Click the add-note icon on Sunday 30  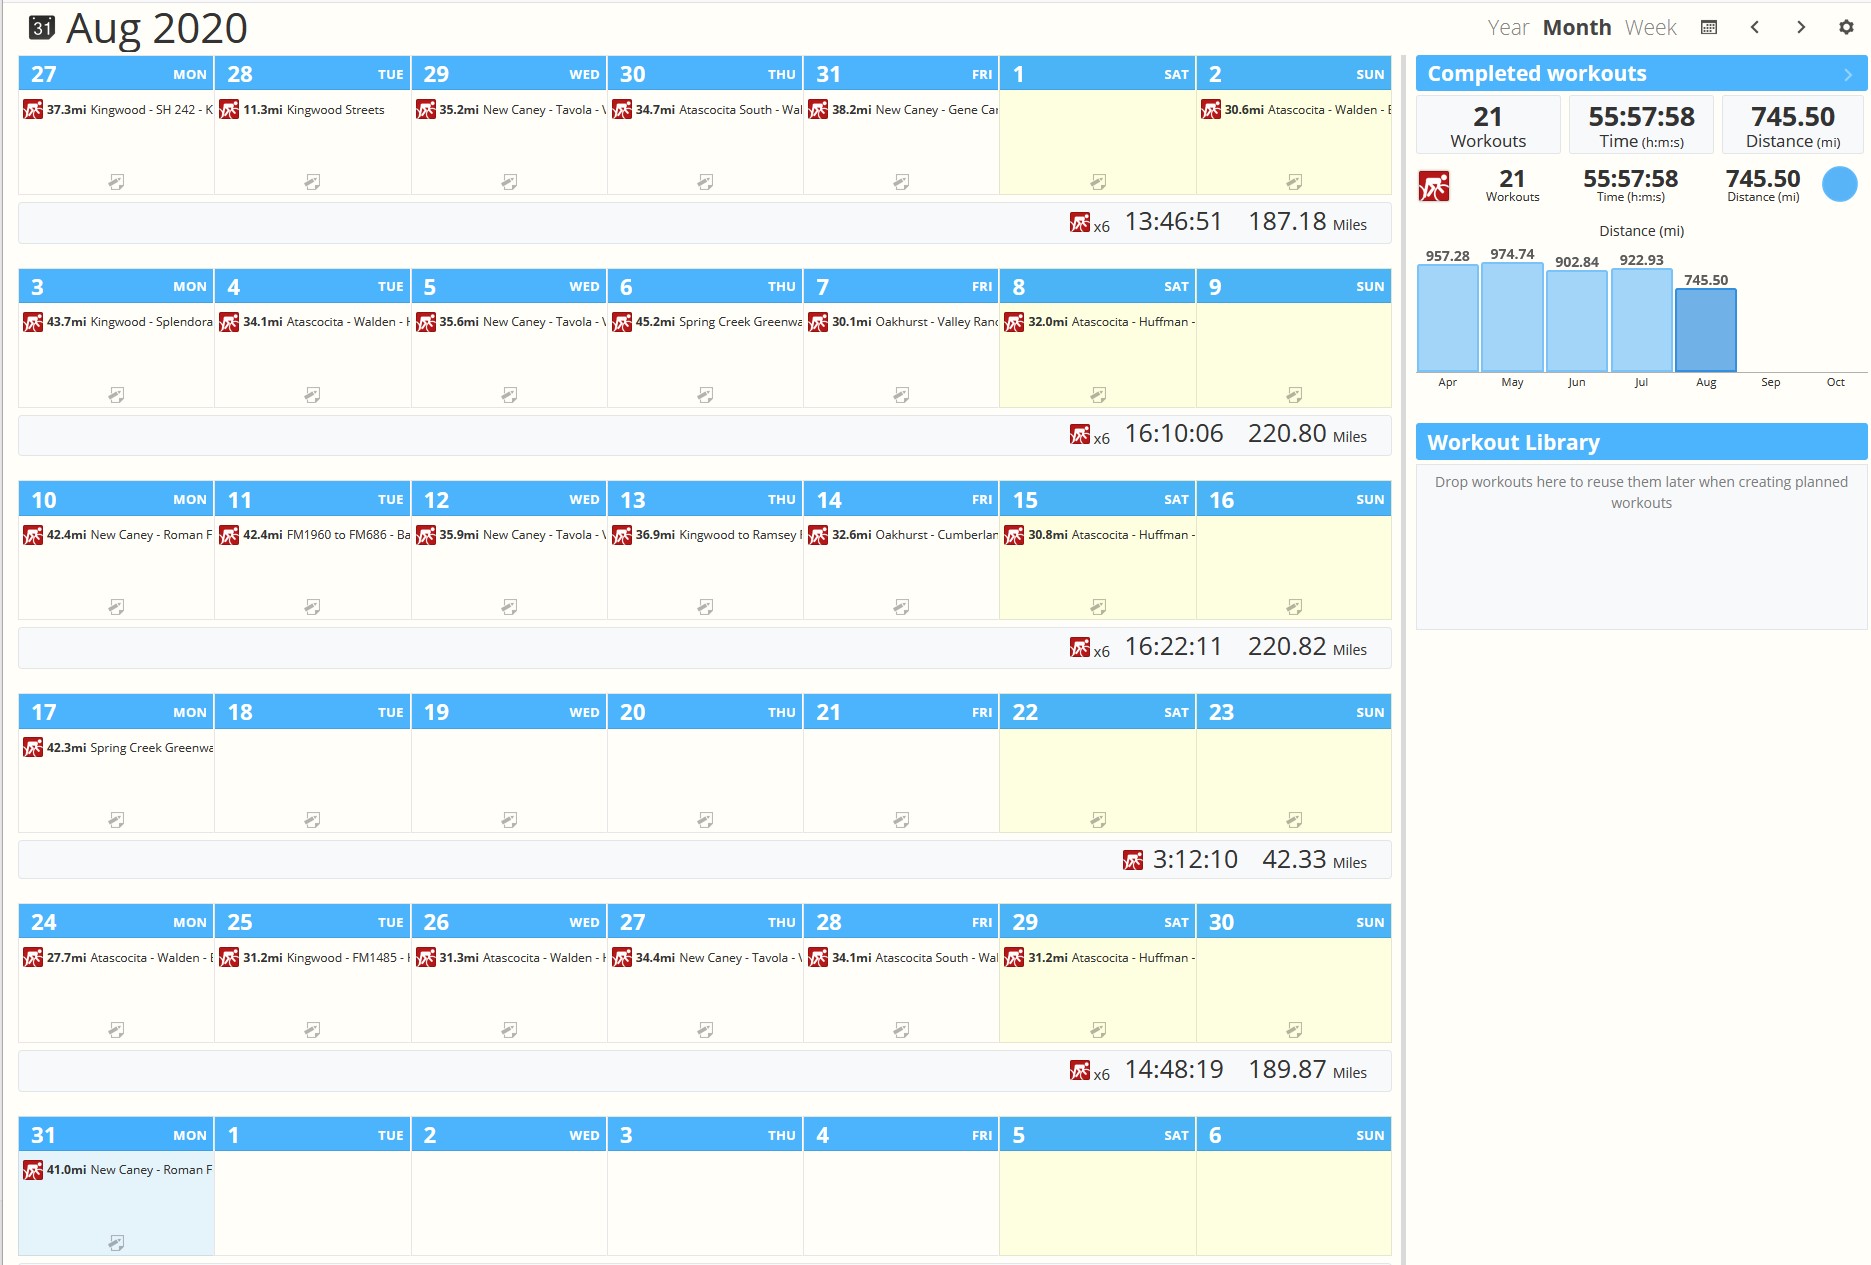point(1294,1030)
